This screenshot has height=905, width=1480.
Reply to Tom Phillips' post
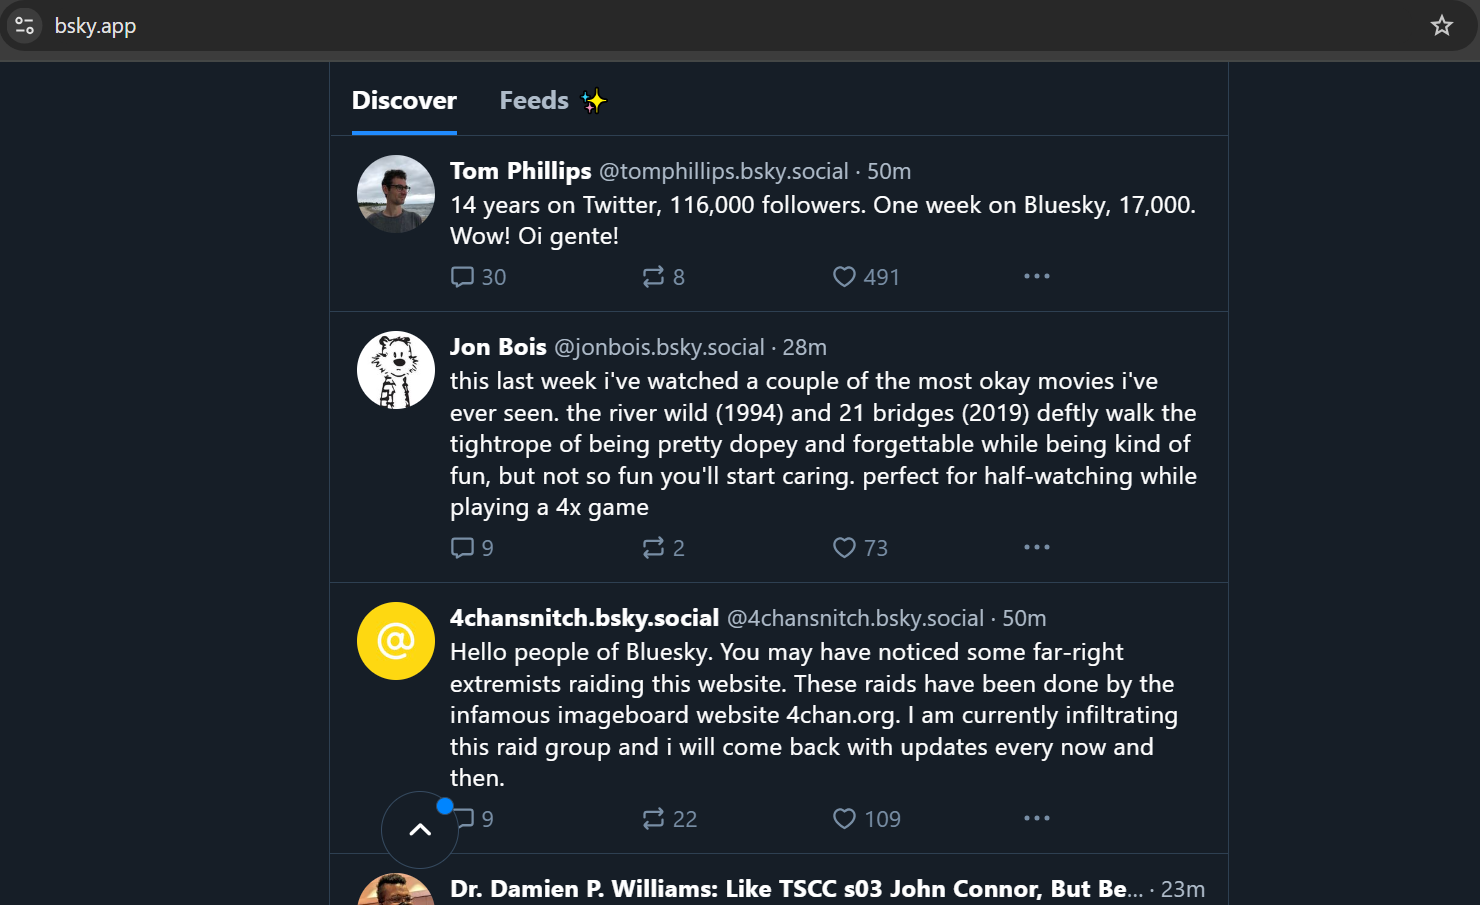pos(463,277)
